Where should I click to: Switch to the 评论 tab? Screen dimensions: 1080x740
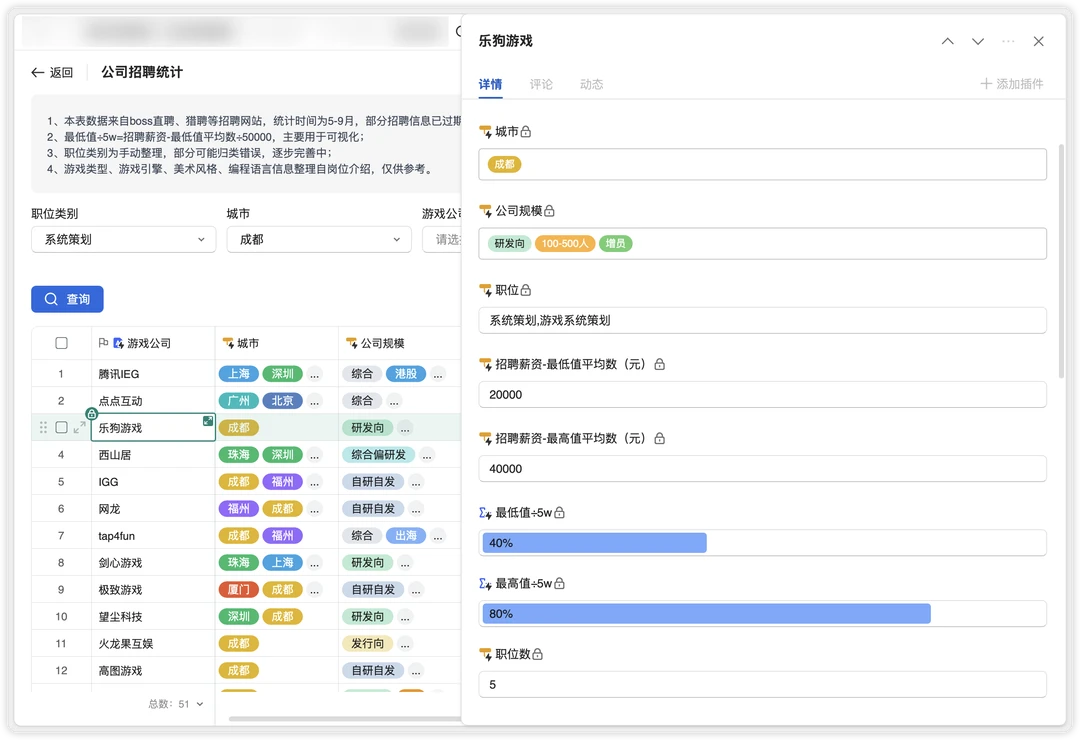tap(541, 84)
